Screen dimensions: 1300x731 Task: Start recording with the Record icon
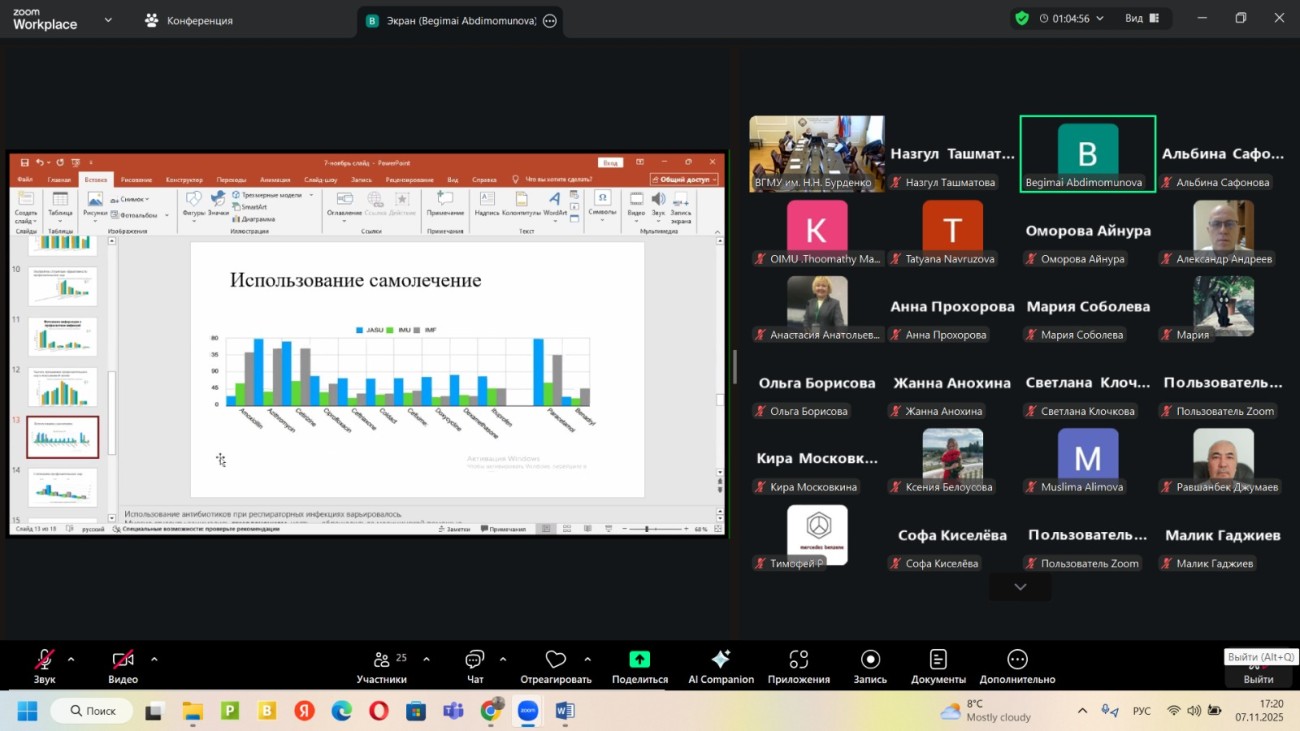coord(870,660)
